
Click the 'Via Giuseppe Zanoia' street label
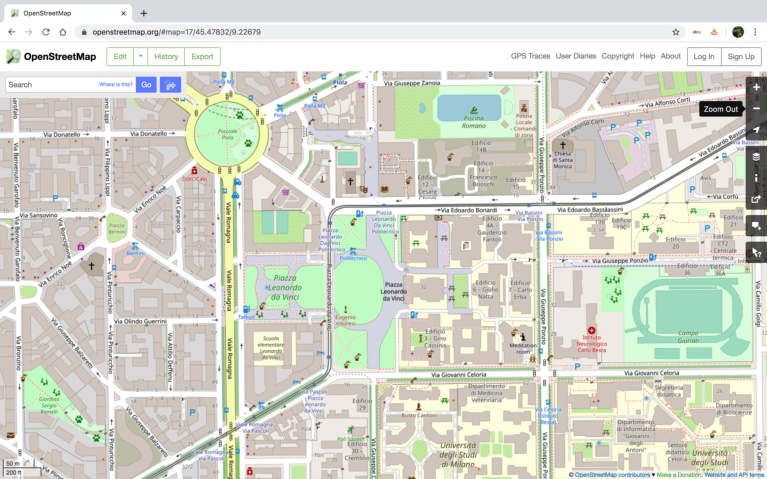click(412, 83)
